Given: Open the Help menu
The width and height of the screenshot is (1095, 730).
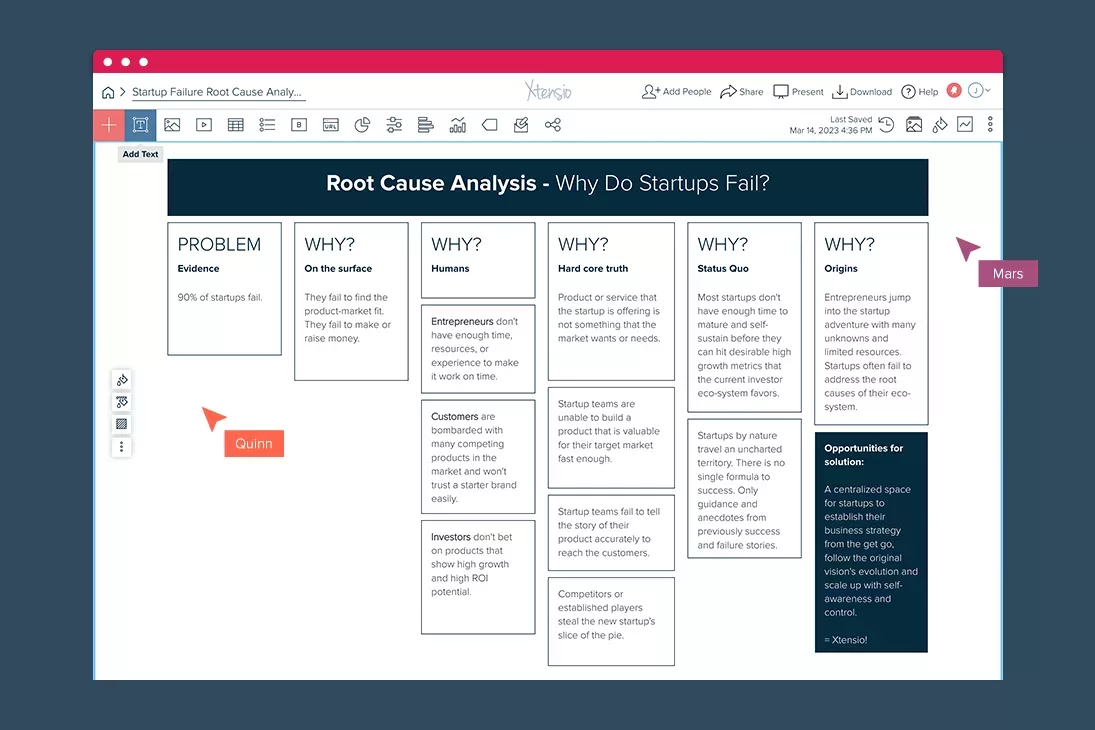Looking at the screenshot, I should tap(919, 91).
